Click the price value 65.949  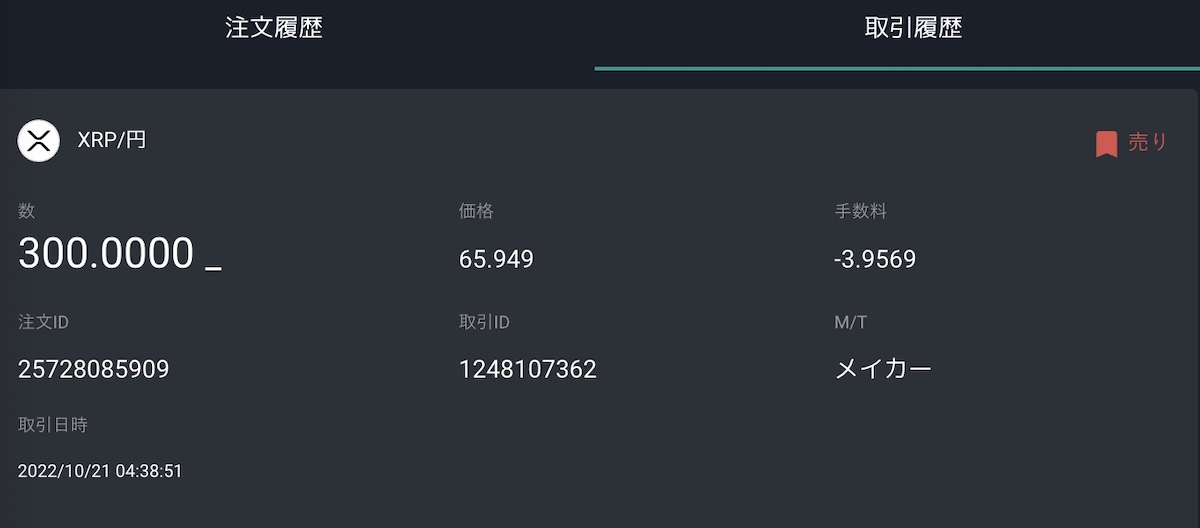496,260
